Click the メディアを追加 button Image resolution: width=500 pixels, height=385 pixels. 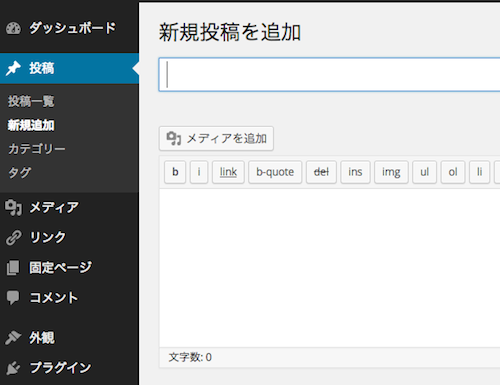tap(216, 138)
